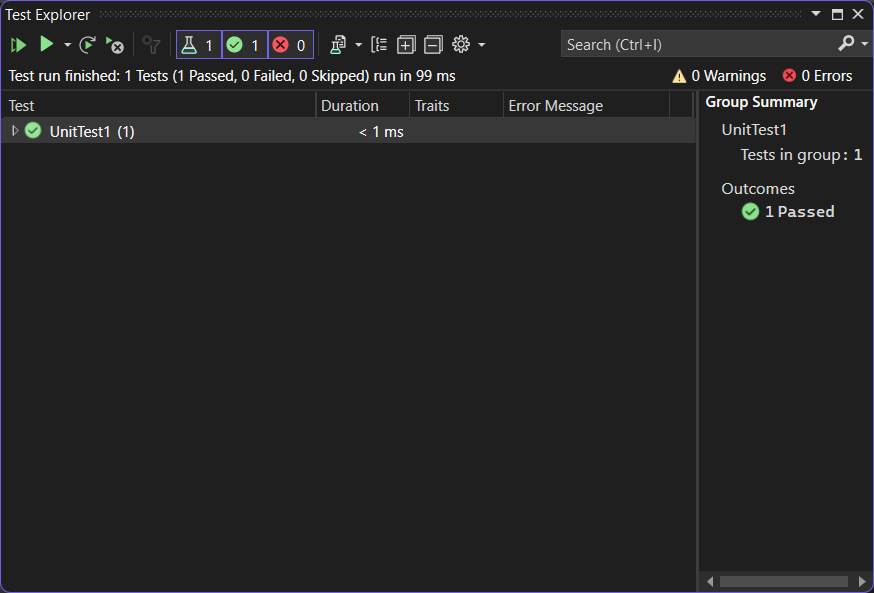Open the playlist flask icon

338,45
